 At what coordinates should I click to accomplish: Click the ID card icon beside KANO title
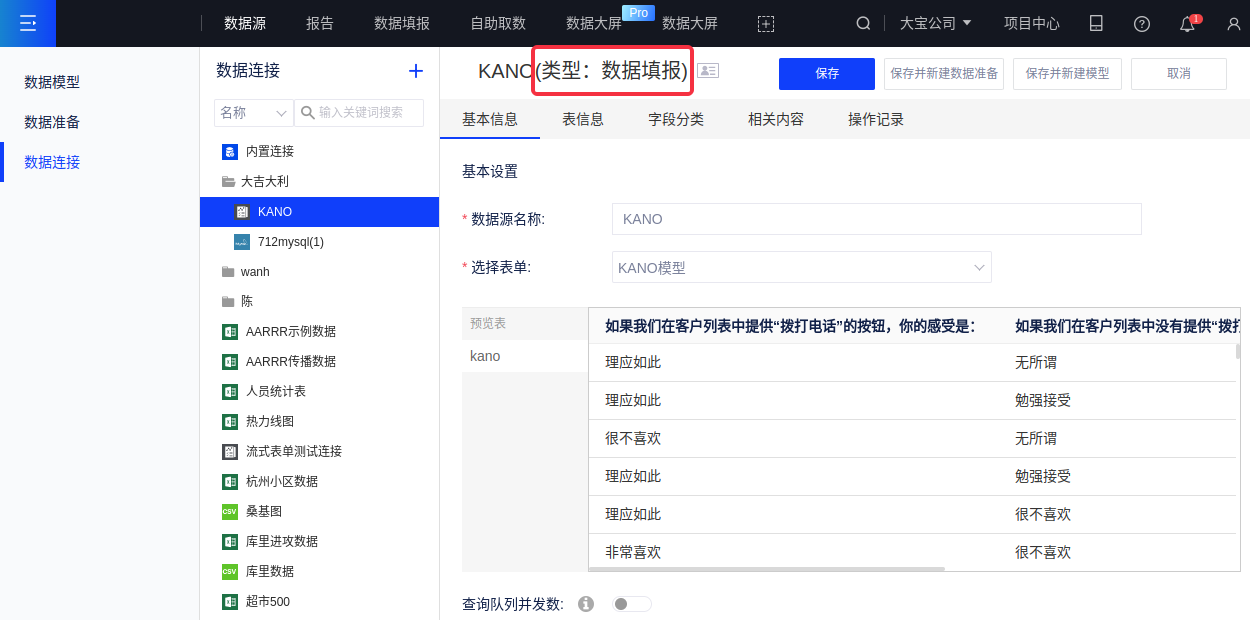708,71
